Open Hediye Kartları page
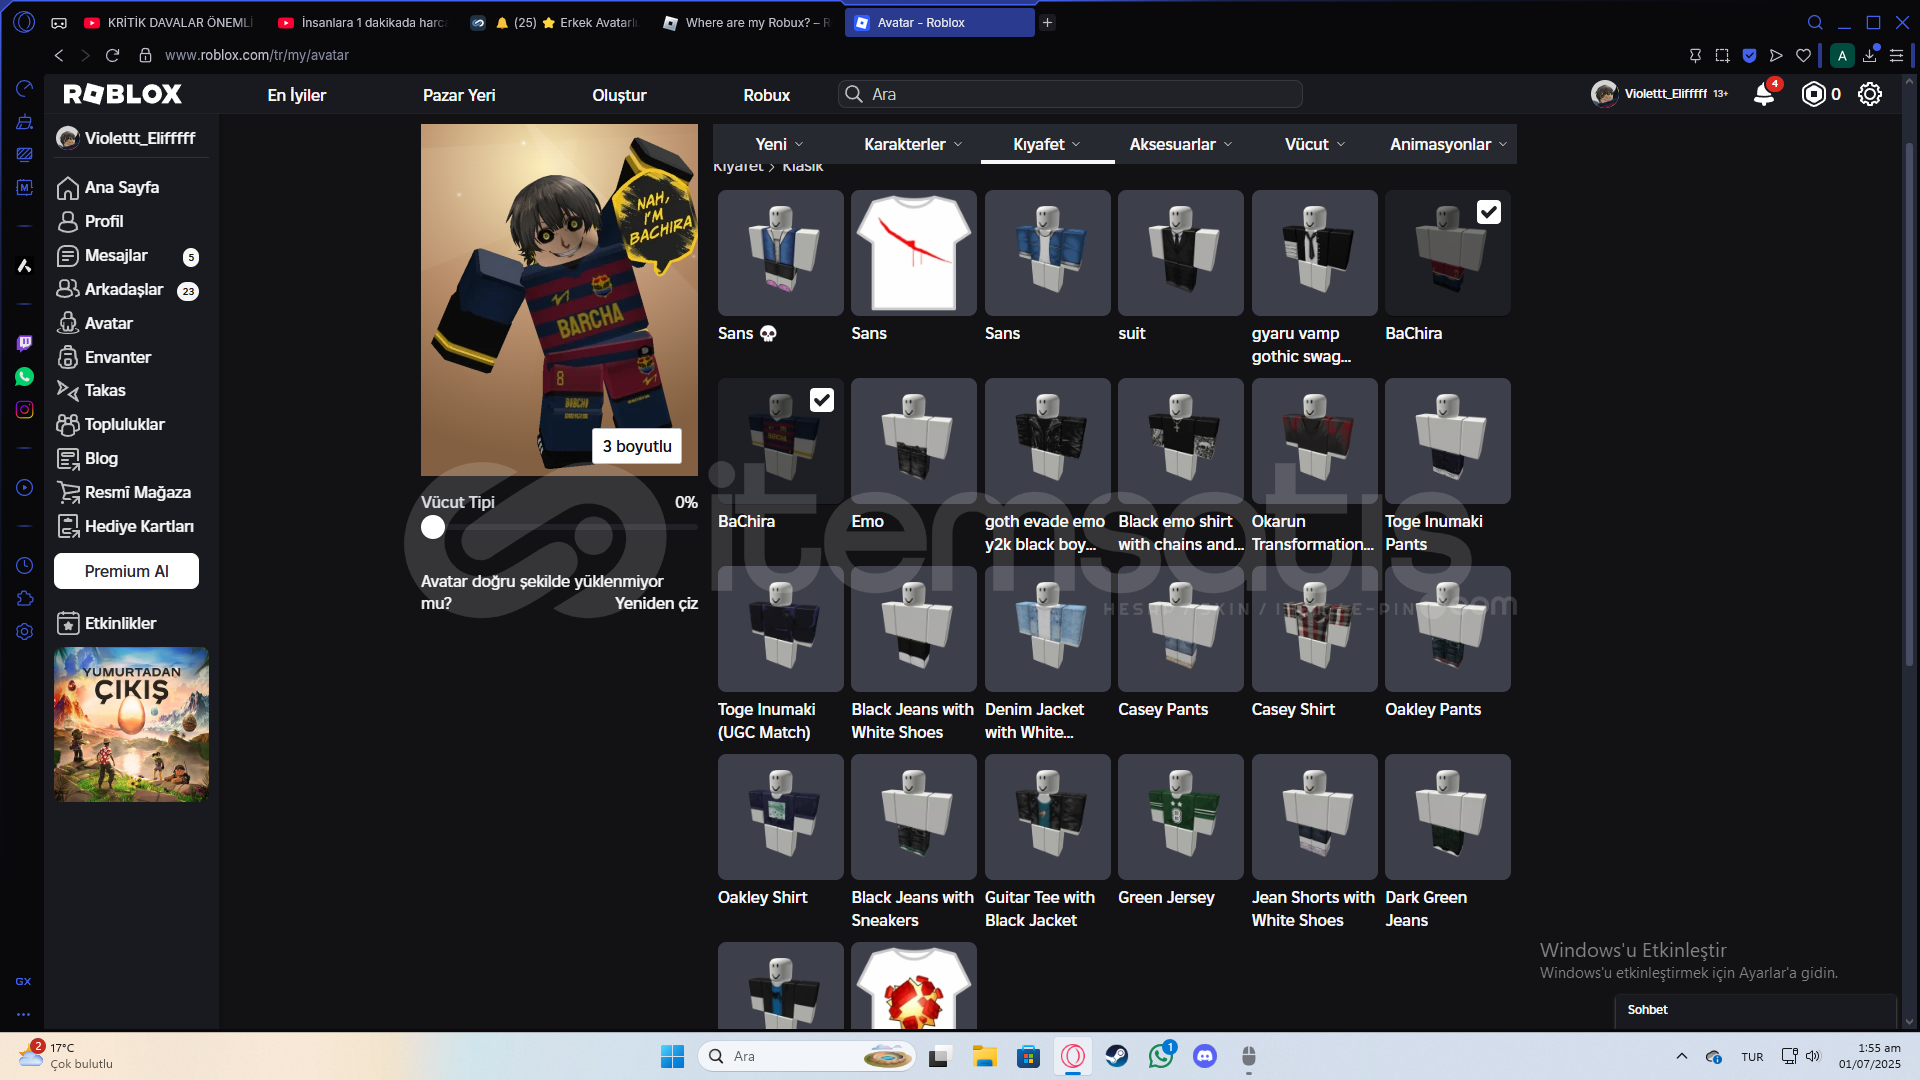 click(x=139, y=526)
